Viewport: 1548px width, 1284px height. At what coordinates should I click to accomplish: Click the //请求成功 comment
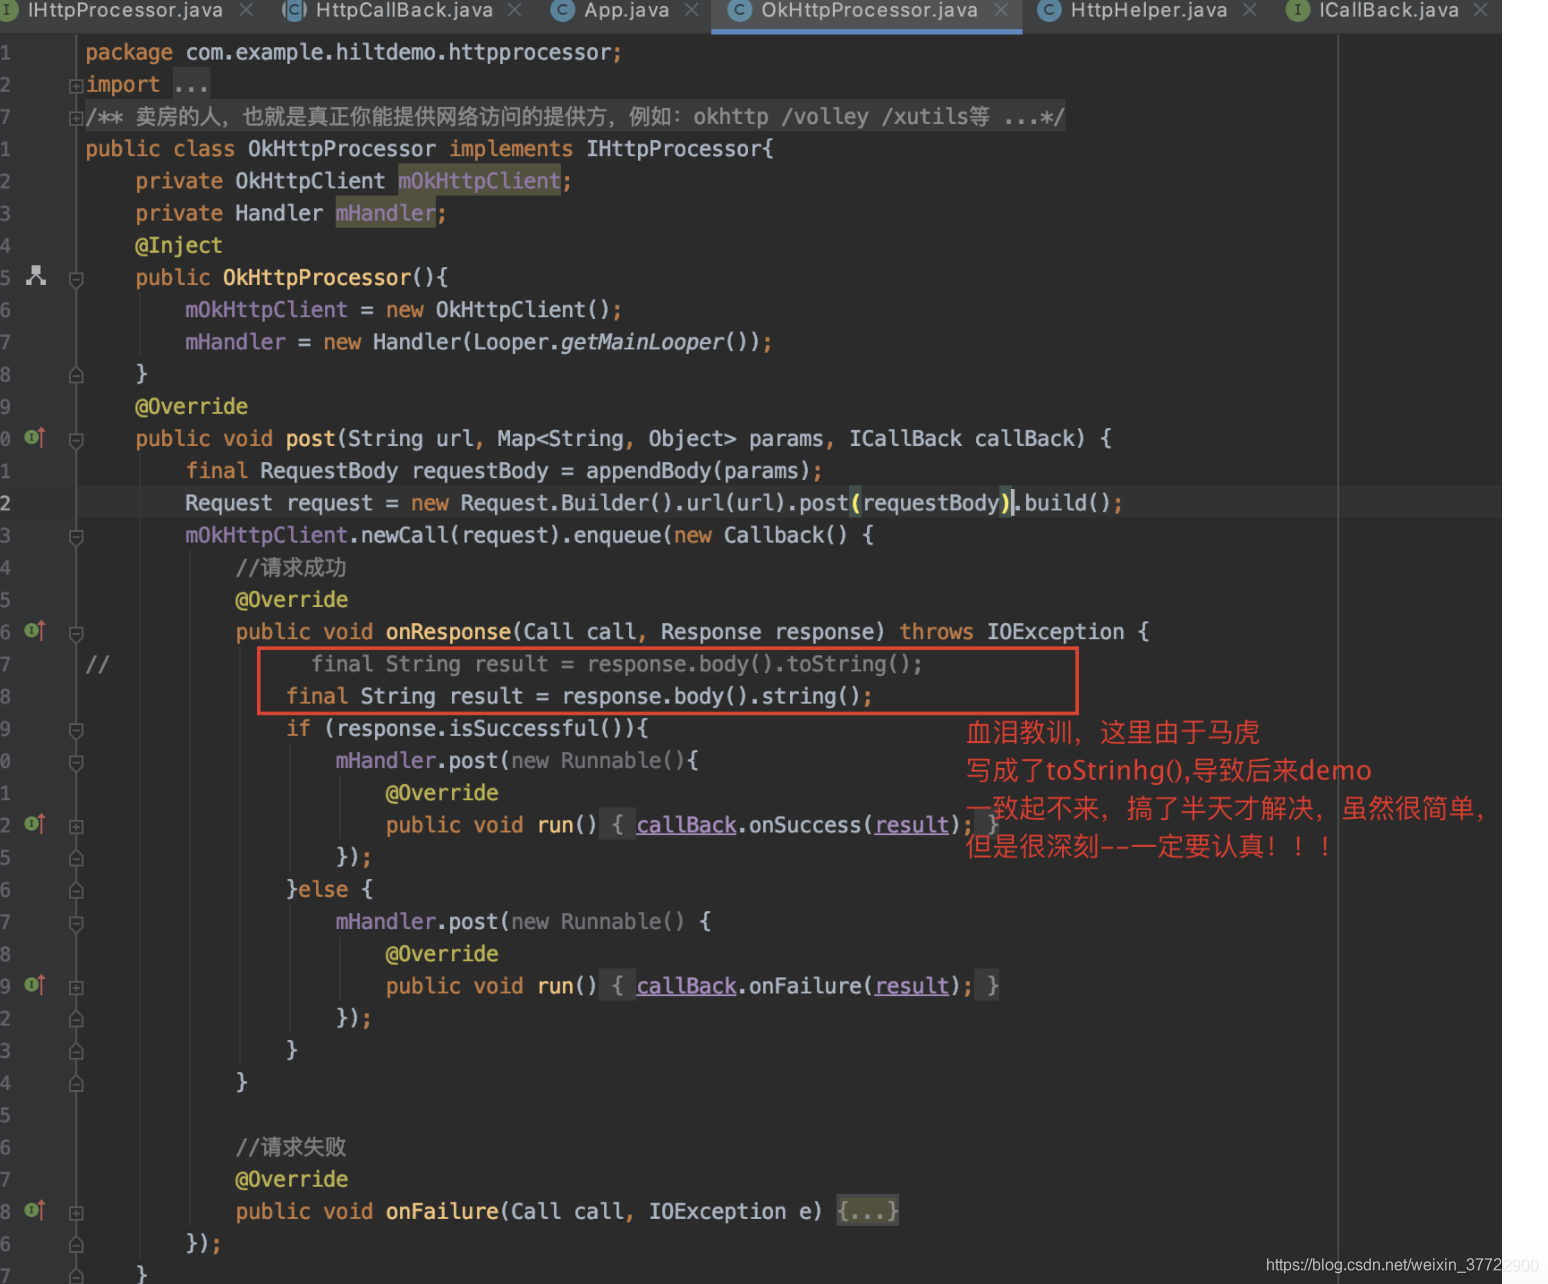[x=291, y=567]
